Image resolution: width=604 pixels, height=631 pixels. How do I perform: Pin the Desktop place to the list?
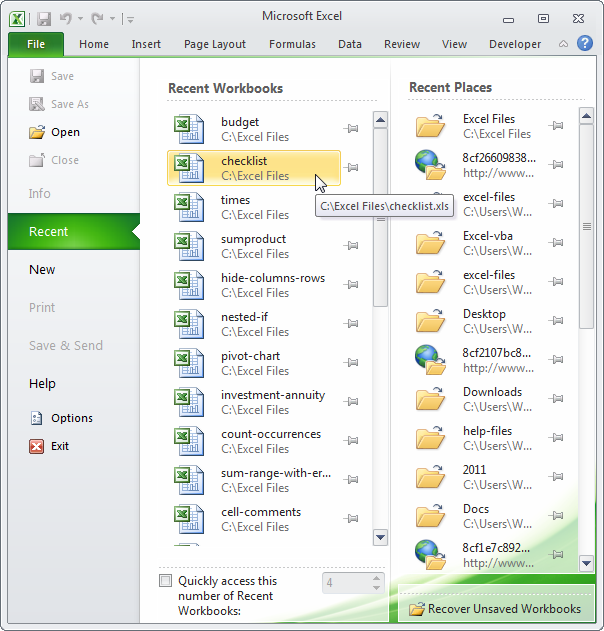coord(556,321)
